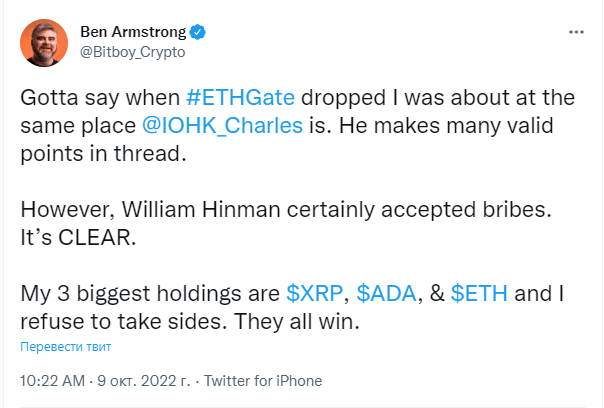Click the "points in thread." line
The width and height of the screenshot is (604, 408).
(x=103, y=154)
